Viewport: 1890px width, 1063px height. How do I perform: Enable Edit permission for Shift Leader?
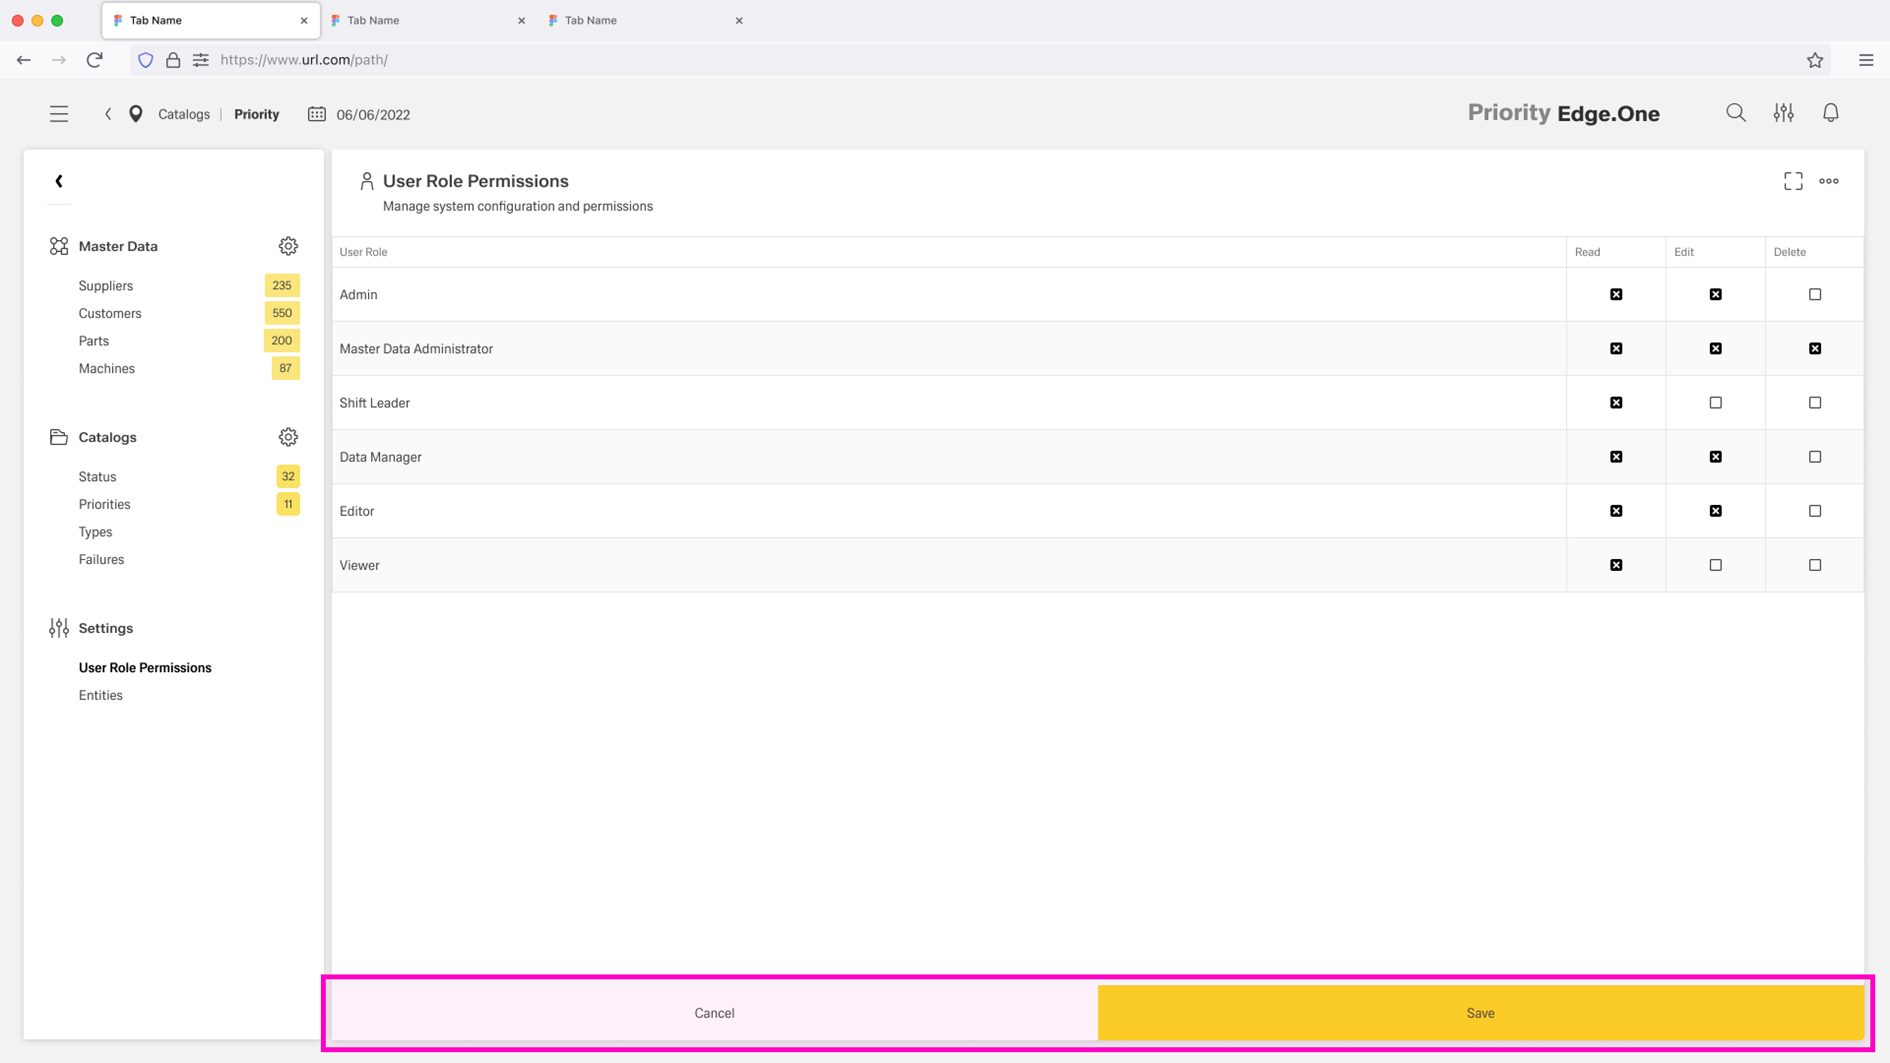[1715, 403]
